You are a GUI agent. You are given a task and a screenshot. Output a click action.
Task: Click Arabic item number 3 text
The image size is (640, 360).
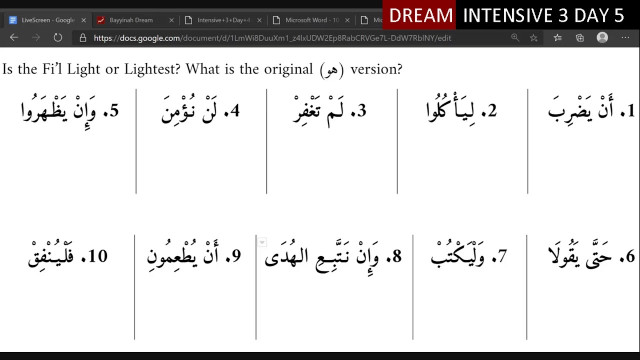330,111
